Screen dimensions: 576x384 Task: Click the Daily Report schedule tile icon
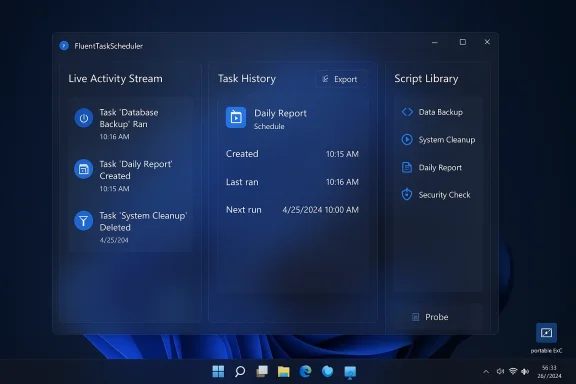click(236, 118)
